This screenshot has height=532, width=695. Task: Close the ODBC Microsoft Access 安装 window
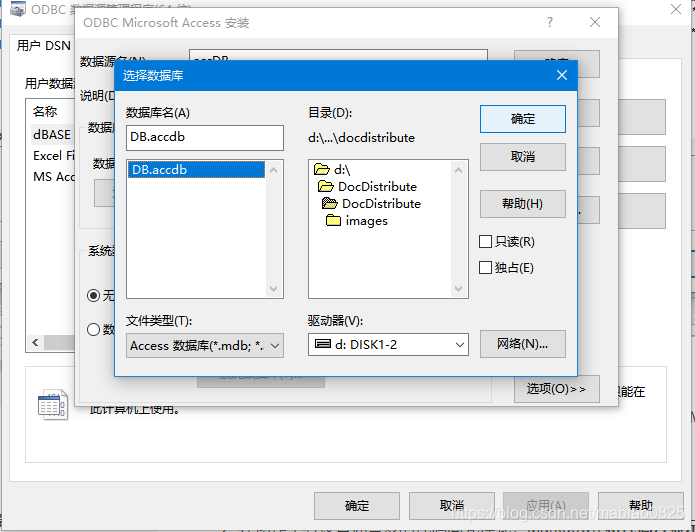(x=595, y=22)
